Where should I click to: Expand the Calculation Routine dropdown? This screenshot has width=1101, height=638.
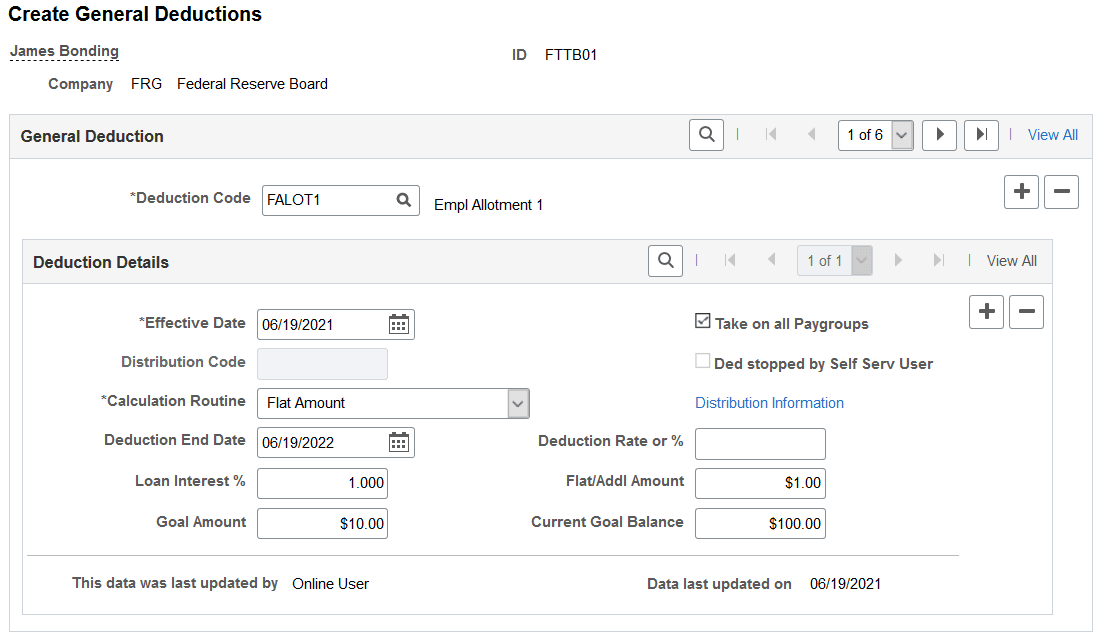[517, 404]
